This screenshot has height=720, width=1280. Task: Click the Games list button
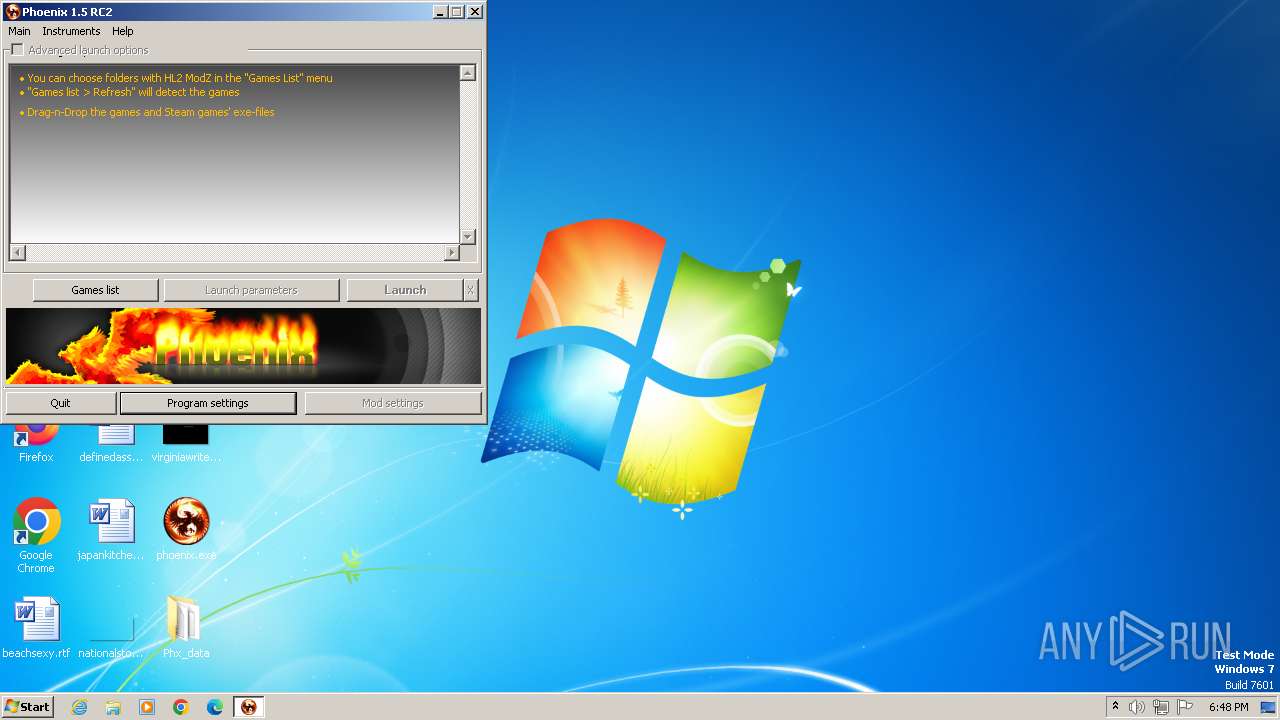[x=95, y=290]
